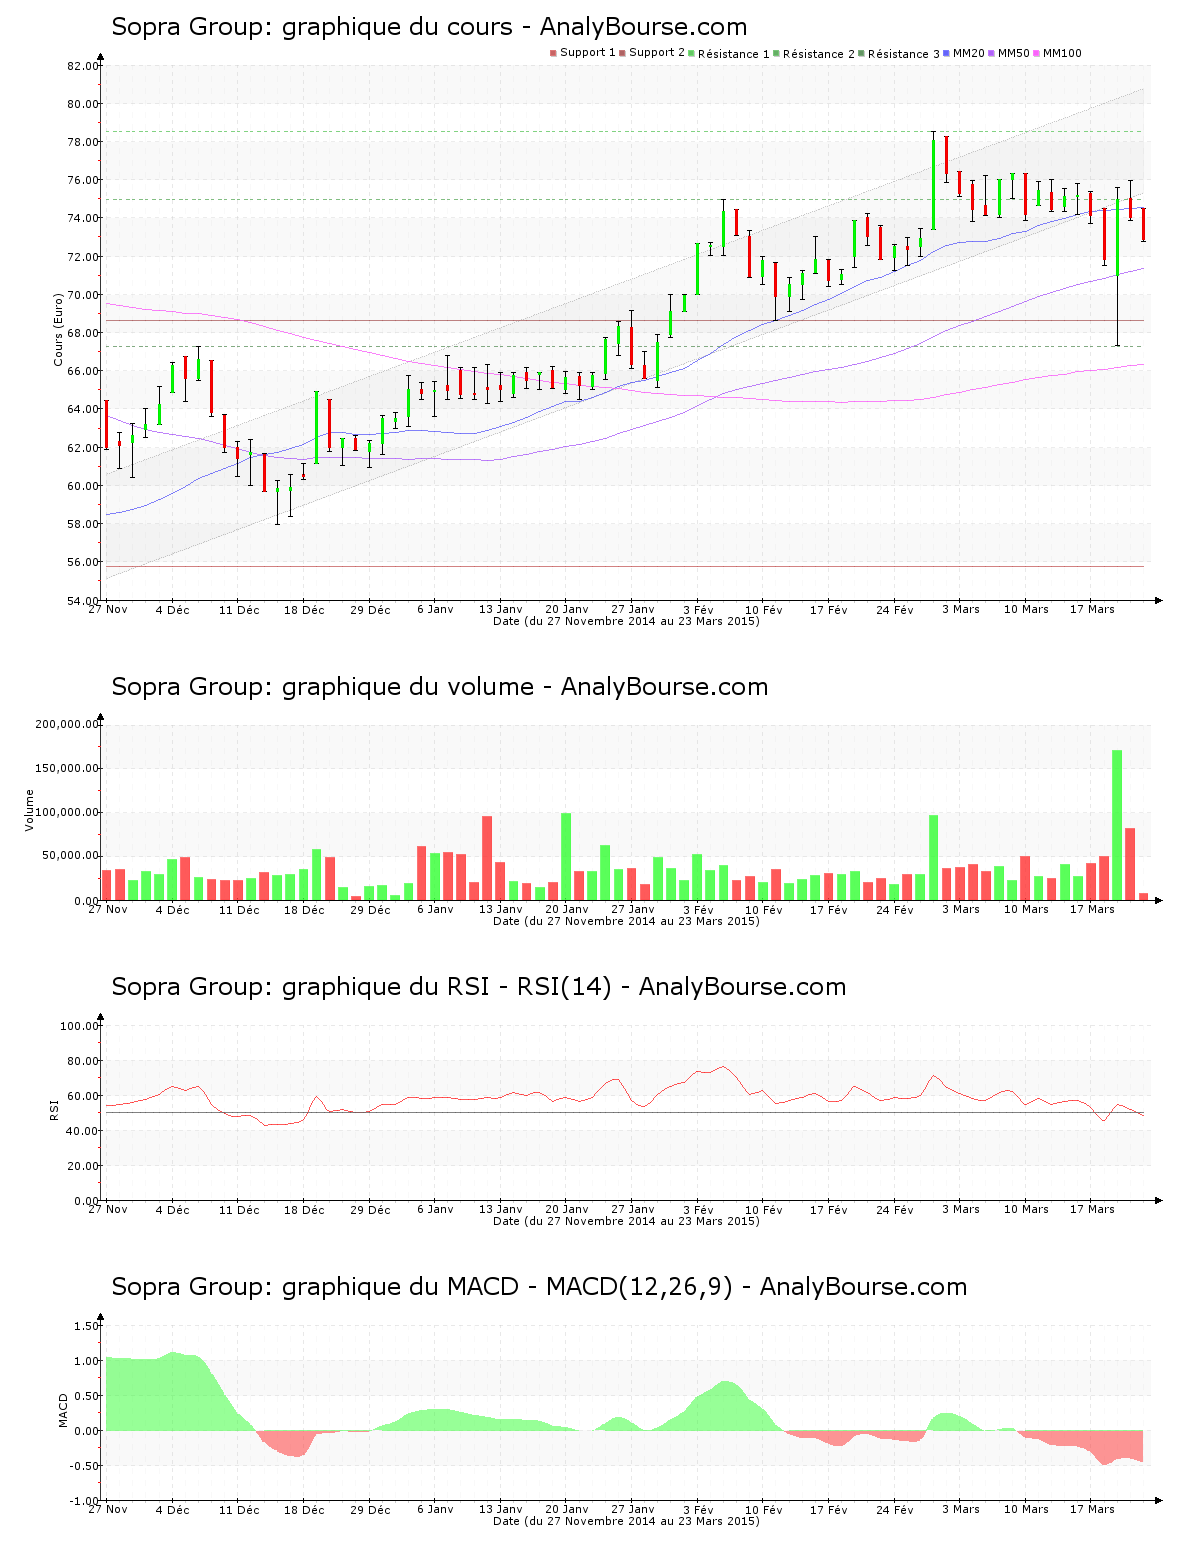Click '10 Mars' date tick on RSI chart
The width and height of the screenshot is (1200, 1550).
1026,1209
